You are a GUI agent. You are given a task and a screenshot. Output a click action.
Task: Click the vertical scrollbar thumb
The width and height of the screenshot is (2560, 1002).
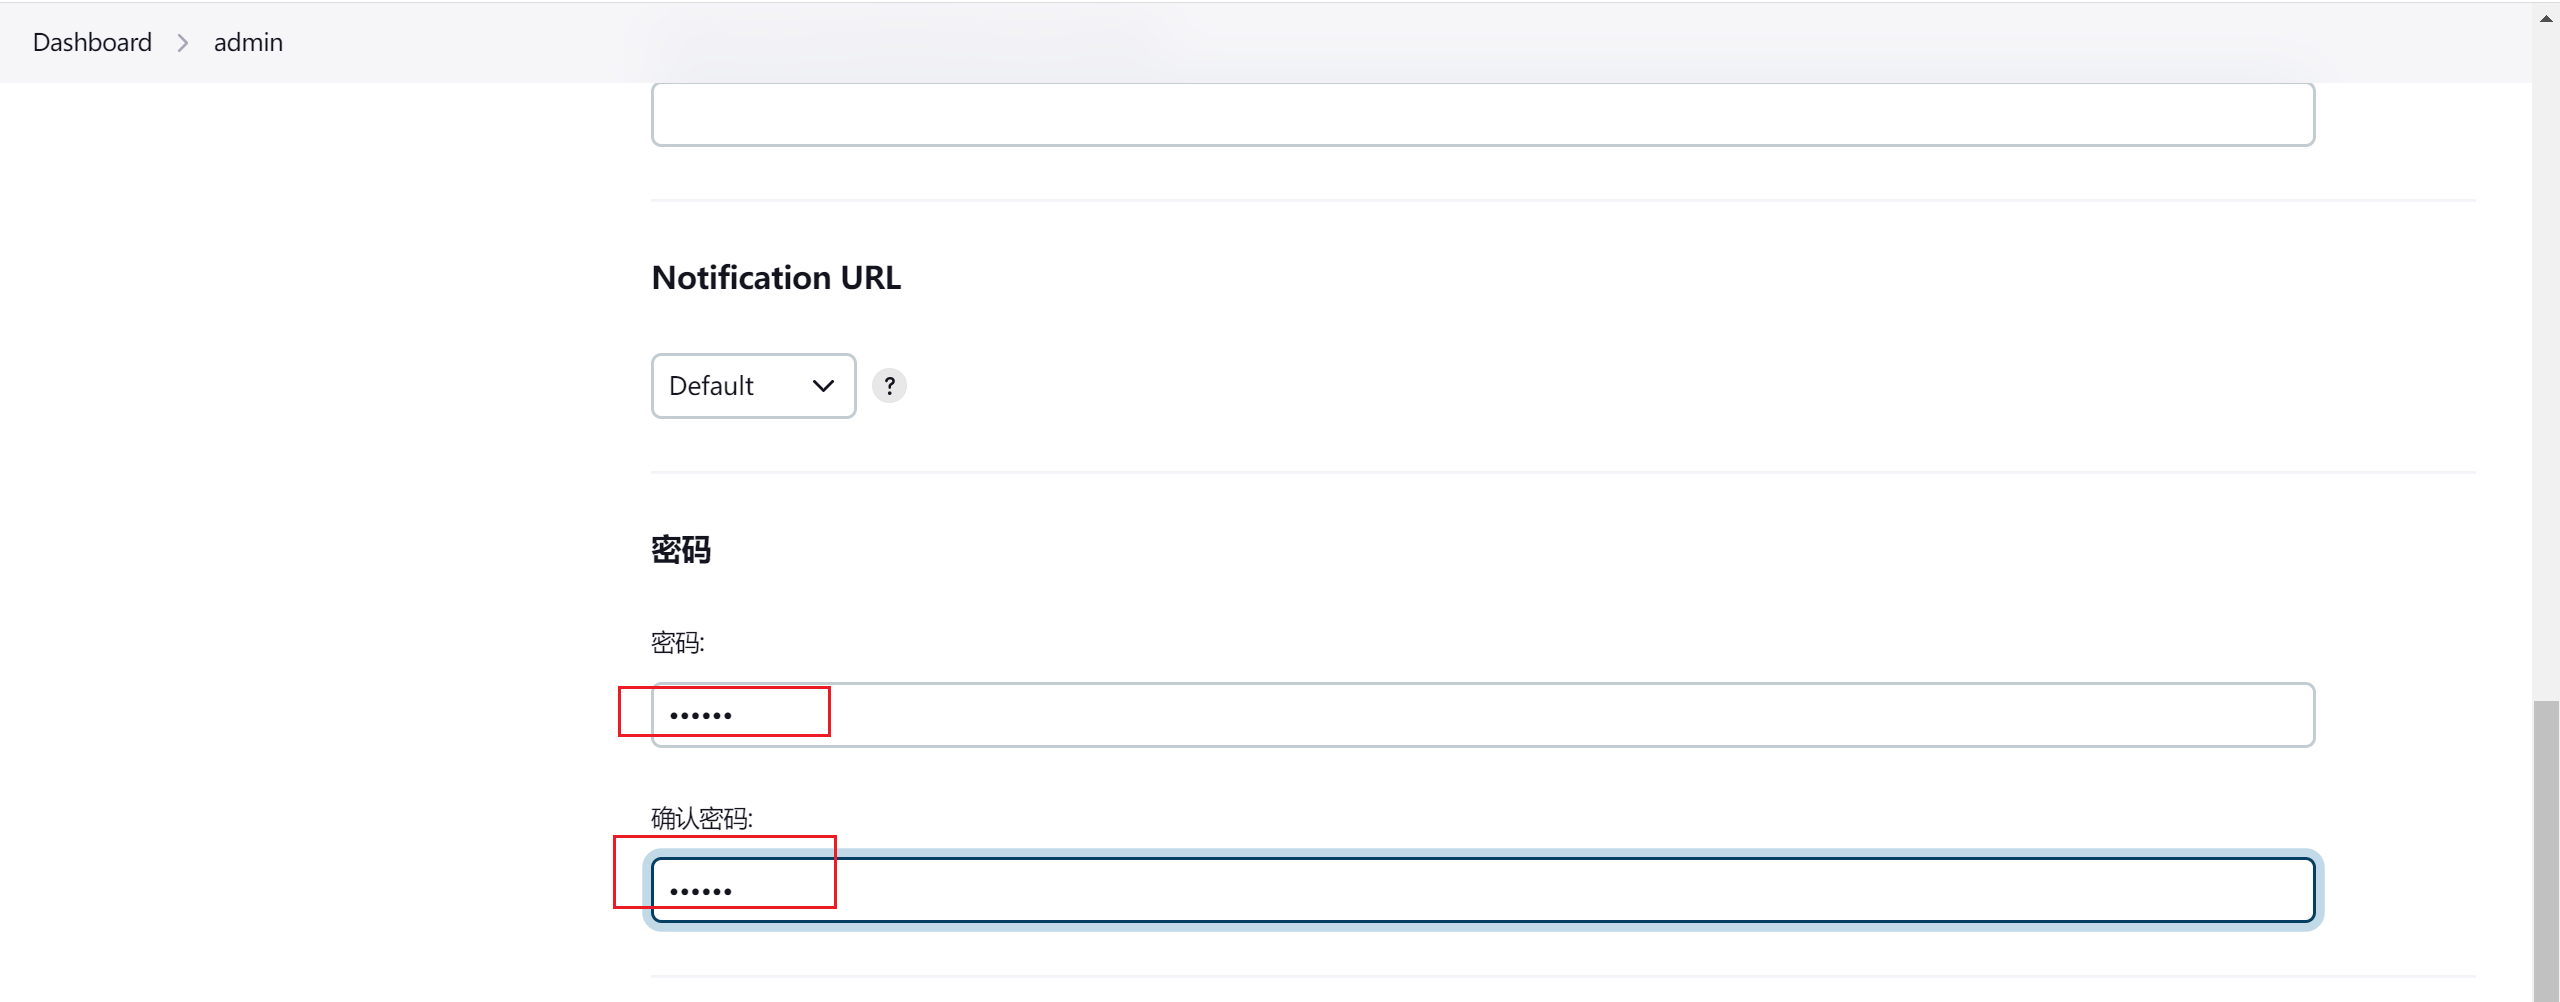coord(2546,850)
